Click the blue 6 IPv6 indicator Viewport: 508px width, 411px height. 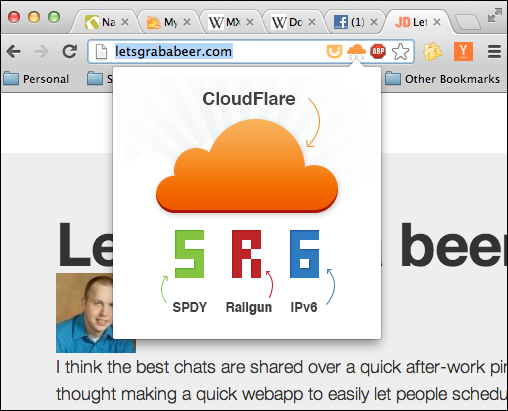point(304,254)
